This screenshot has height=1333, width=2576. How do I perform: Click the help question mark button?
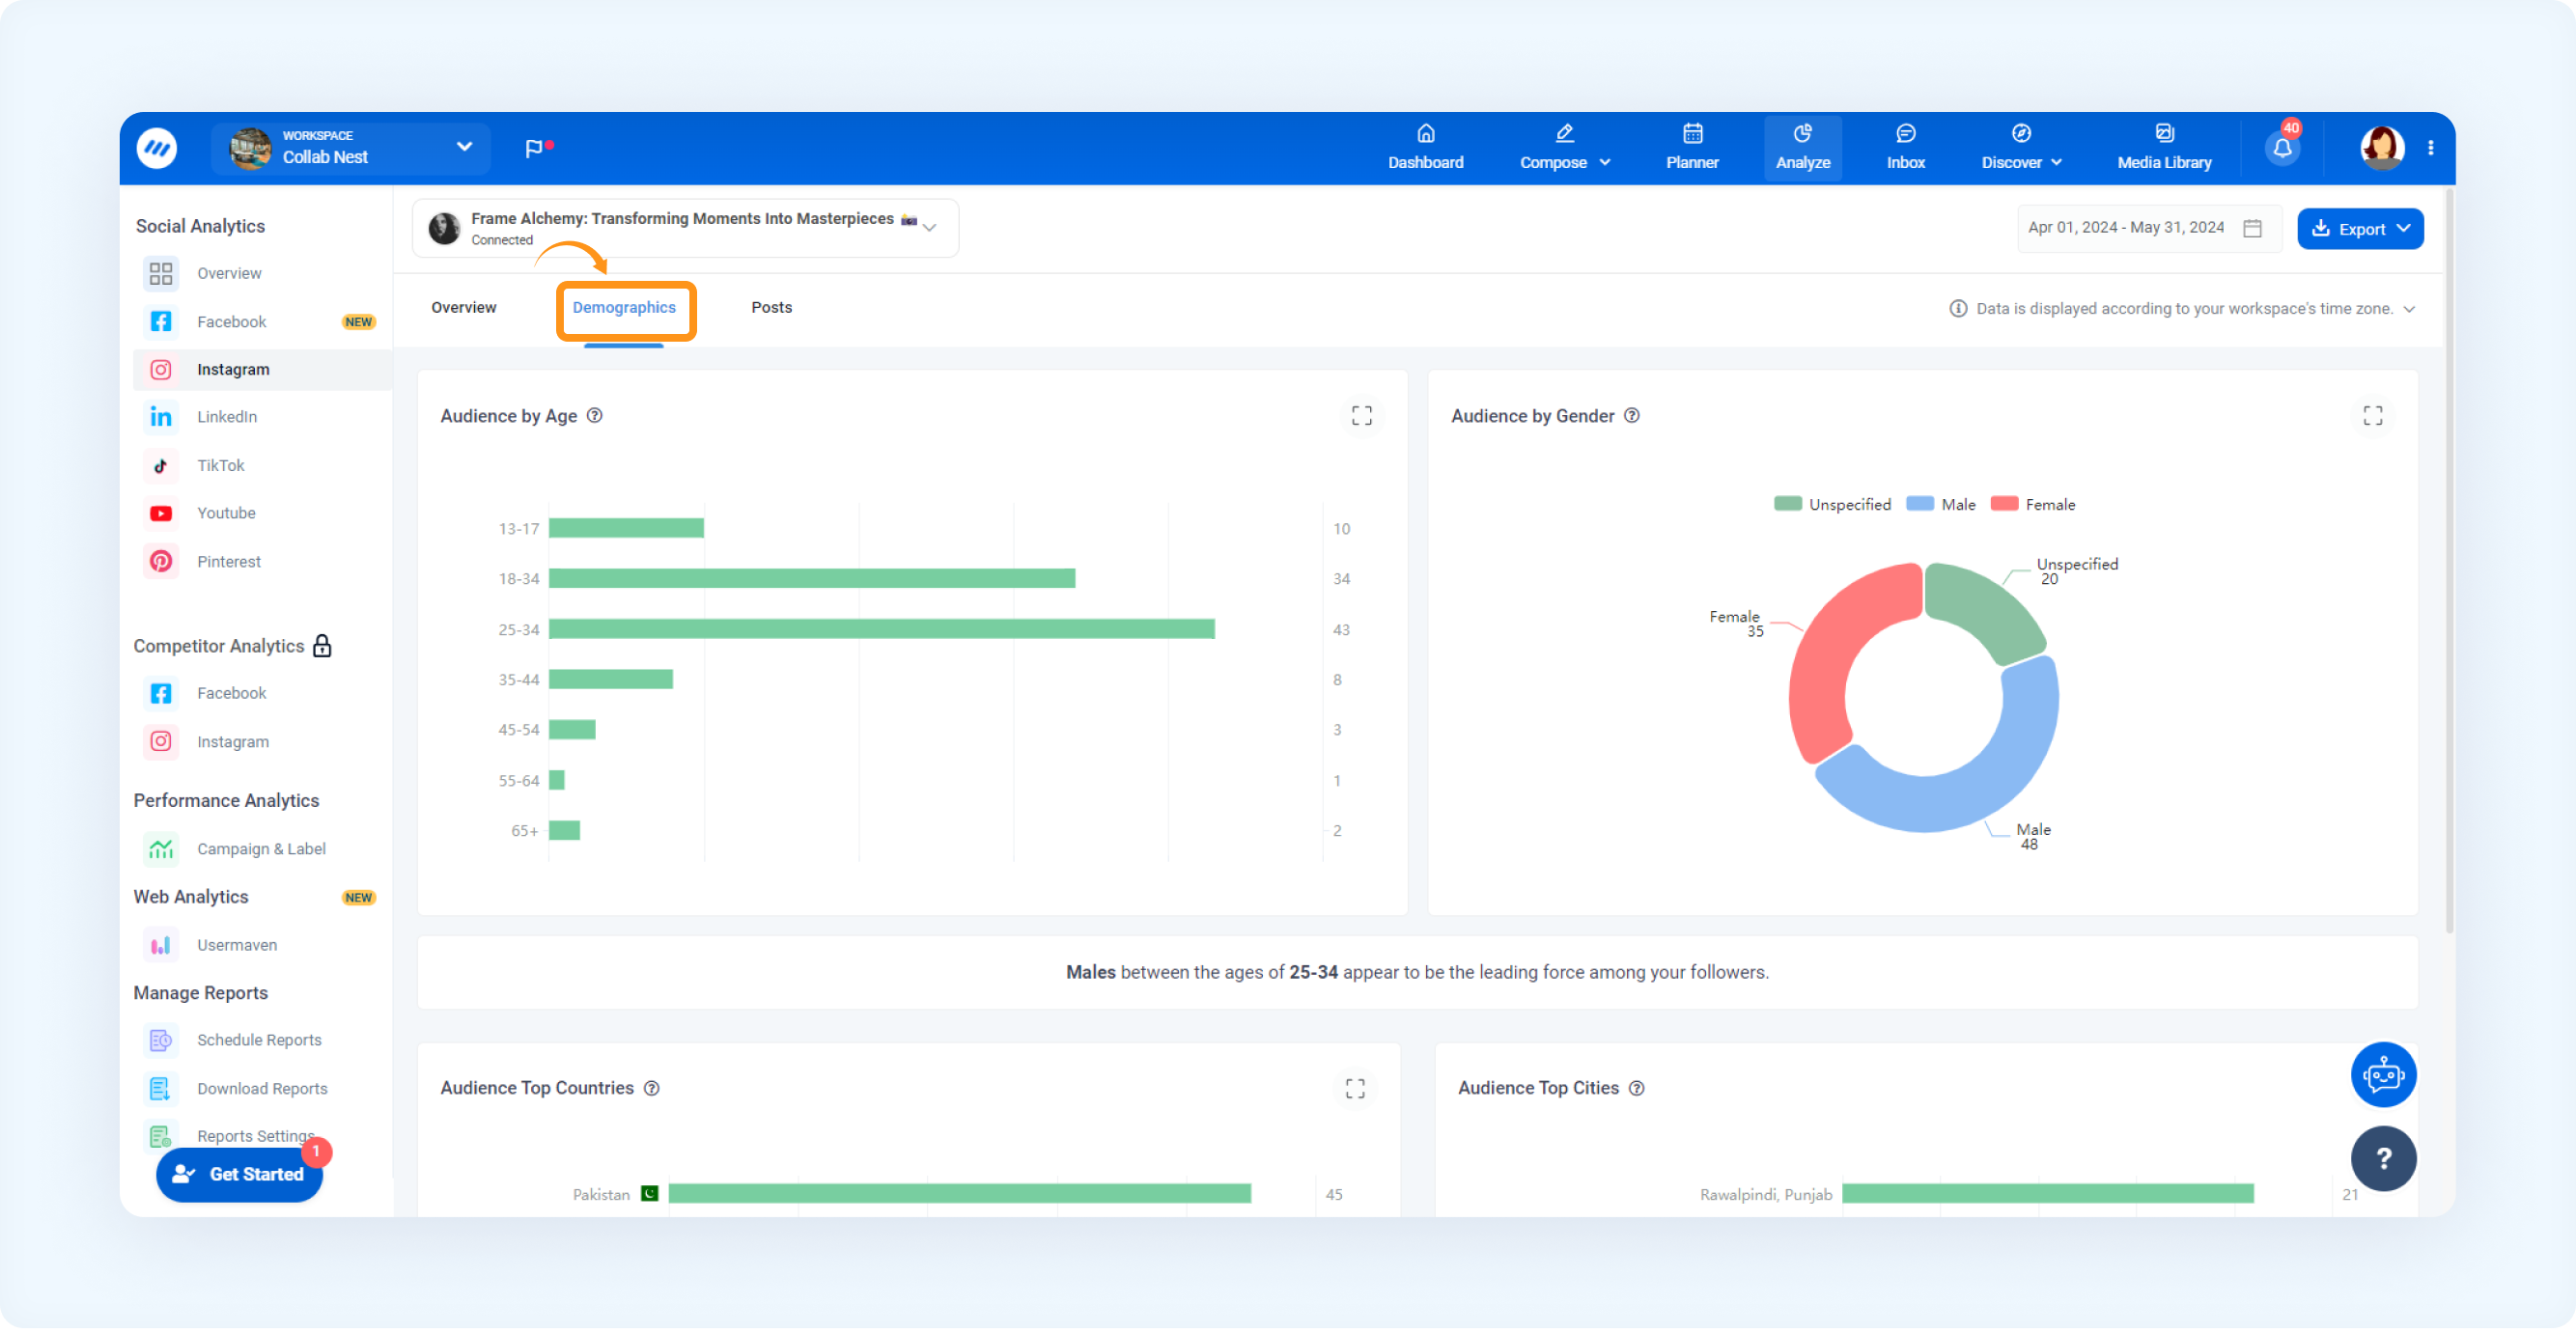coord(2383,1159)
